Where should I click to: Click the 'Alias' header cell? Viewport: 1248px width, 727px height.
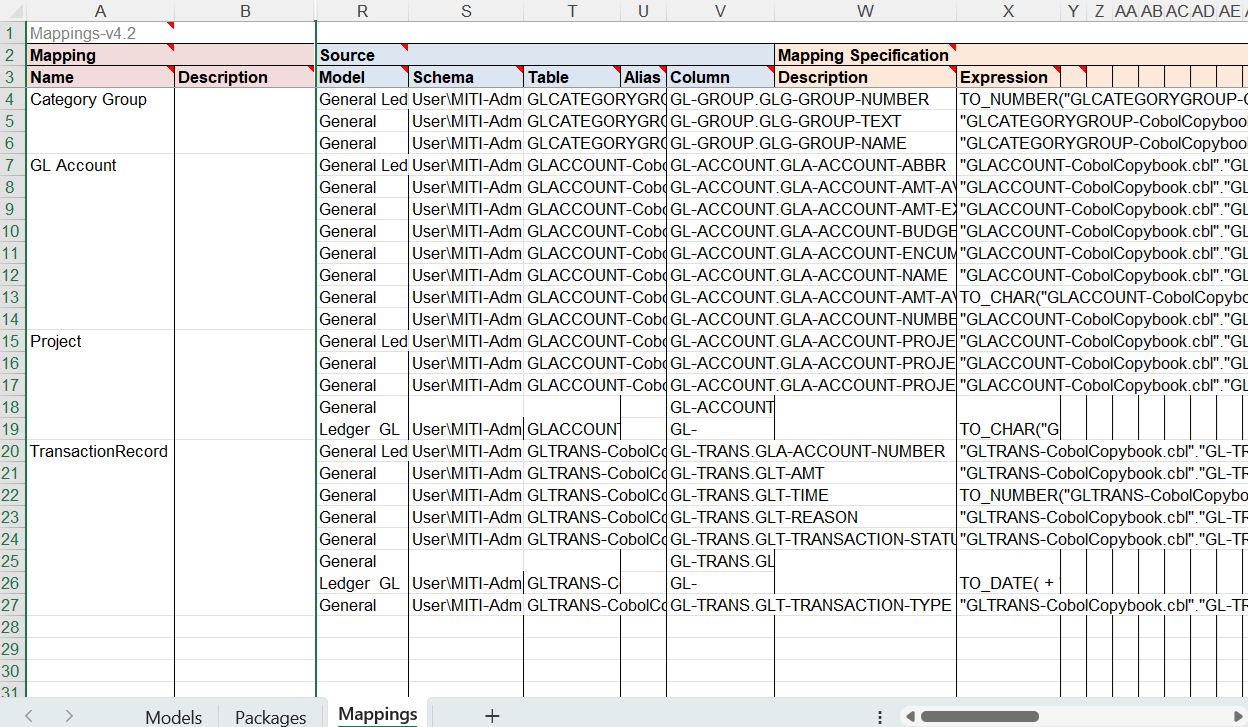click(x=643, y=77)
